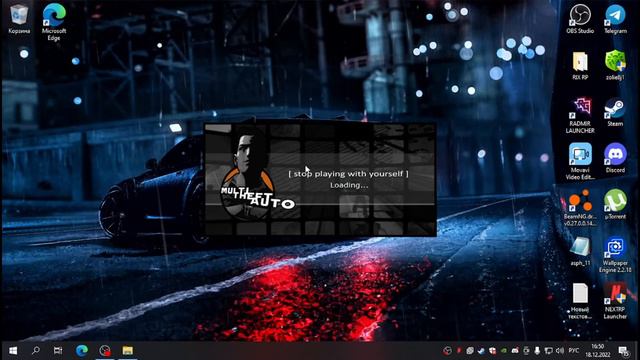Click the Windows Security shield tray icon
This screenshot has width=640, height=360.
pos(493,351)
